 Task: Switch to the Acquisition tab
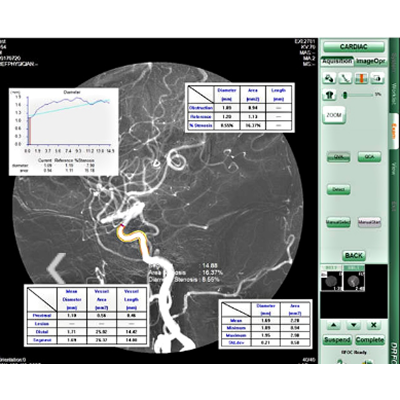pos(337,61)
